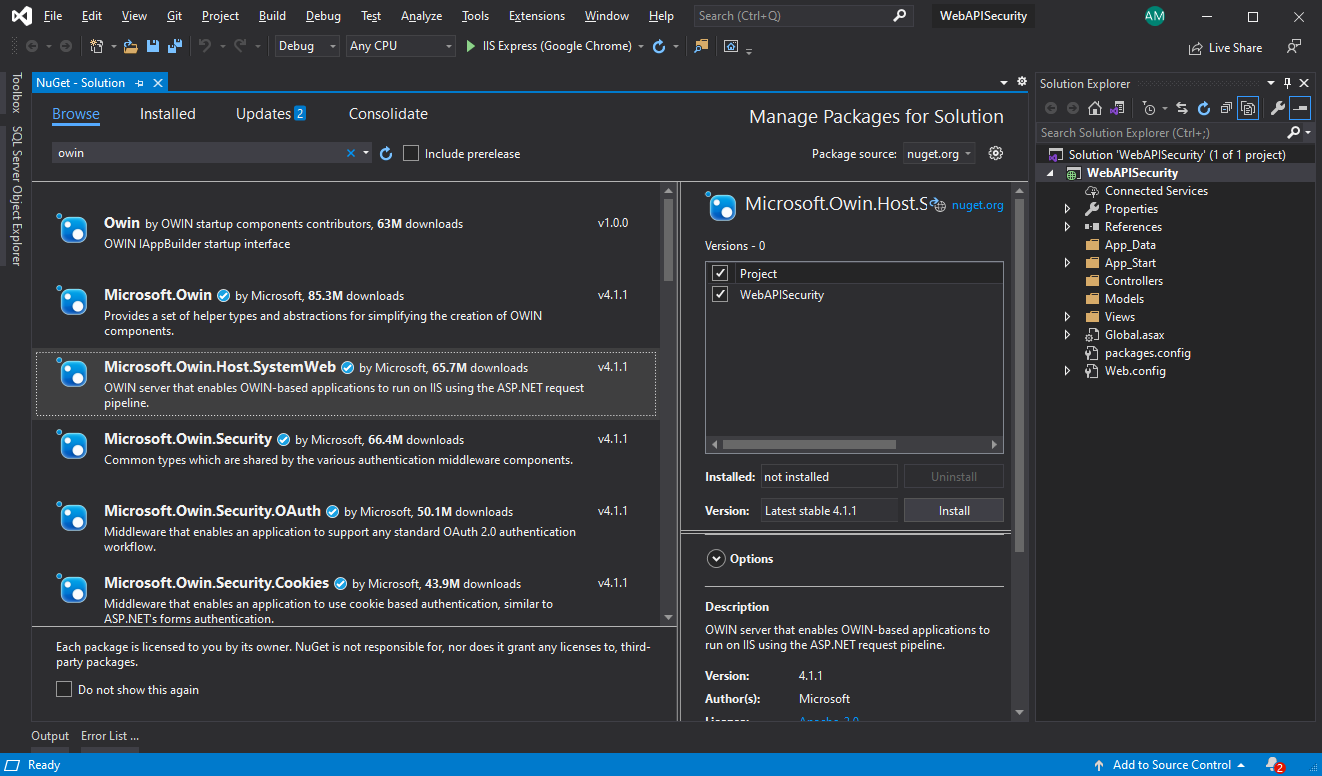Click Solution Explorer Refresh icon
Image resolution: width=1322 pixels, height=776 pixels.
click(x=1204, y=108)
